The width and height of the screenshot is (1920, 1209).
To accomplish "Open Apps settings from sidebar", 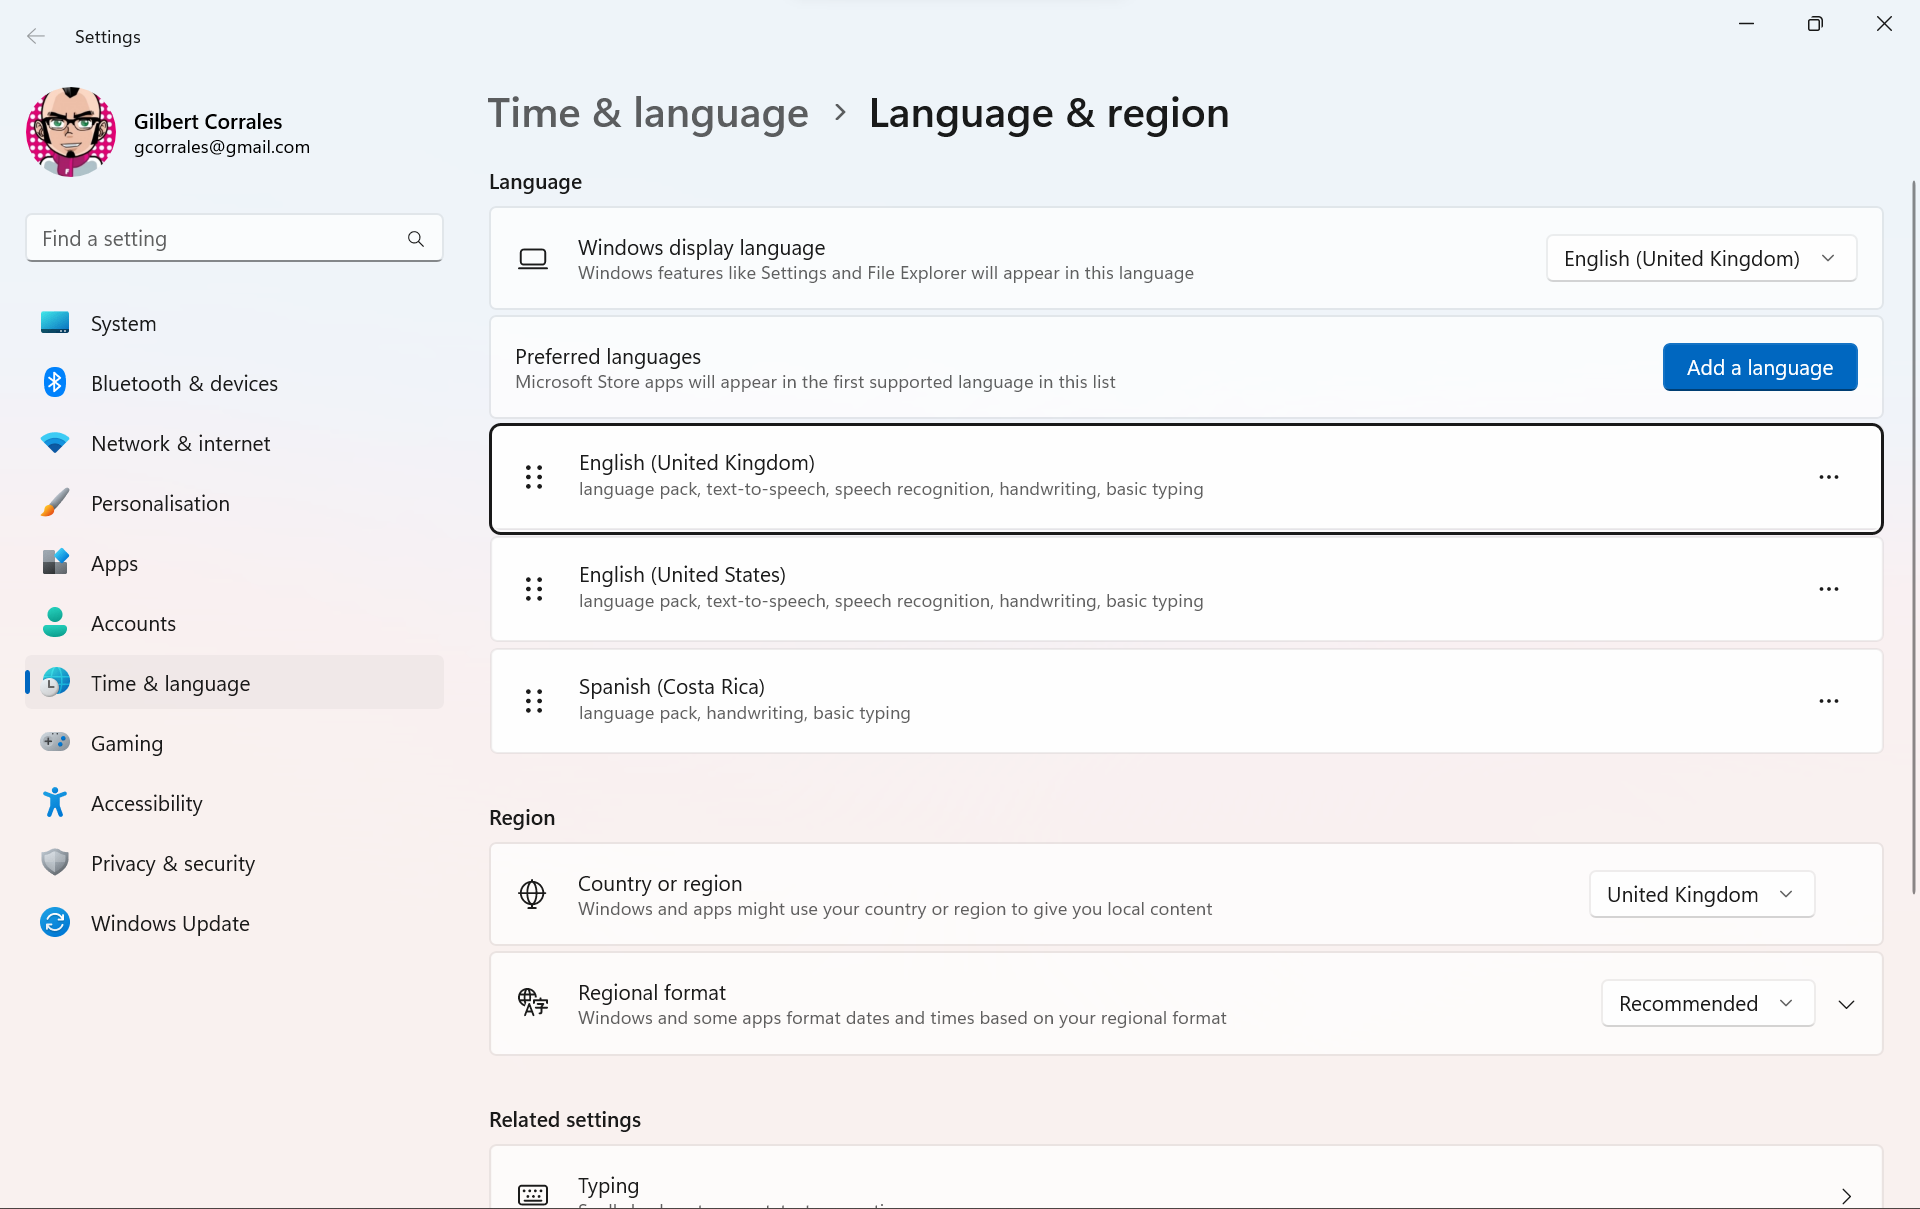I will (x=113, y=563).
